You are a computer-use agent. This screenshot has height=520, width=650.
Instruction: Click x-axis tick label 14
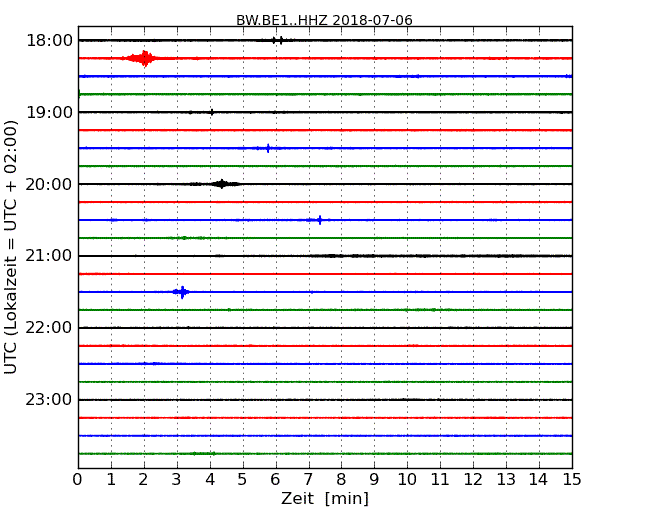(x=538, y=479)
